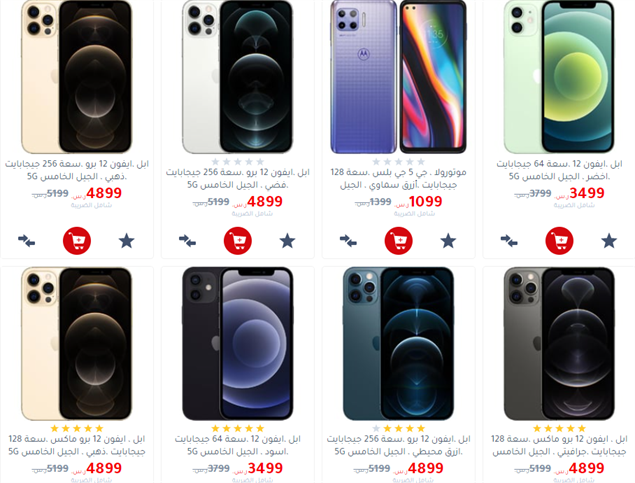Add green iPhone 12 64GB to cart
This screenshot has width=635, height=483.
(x=559, y=241)
